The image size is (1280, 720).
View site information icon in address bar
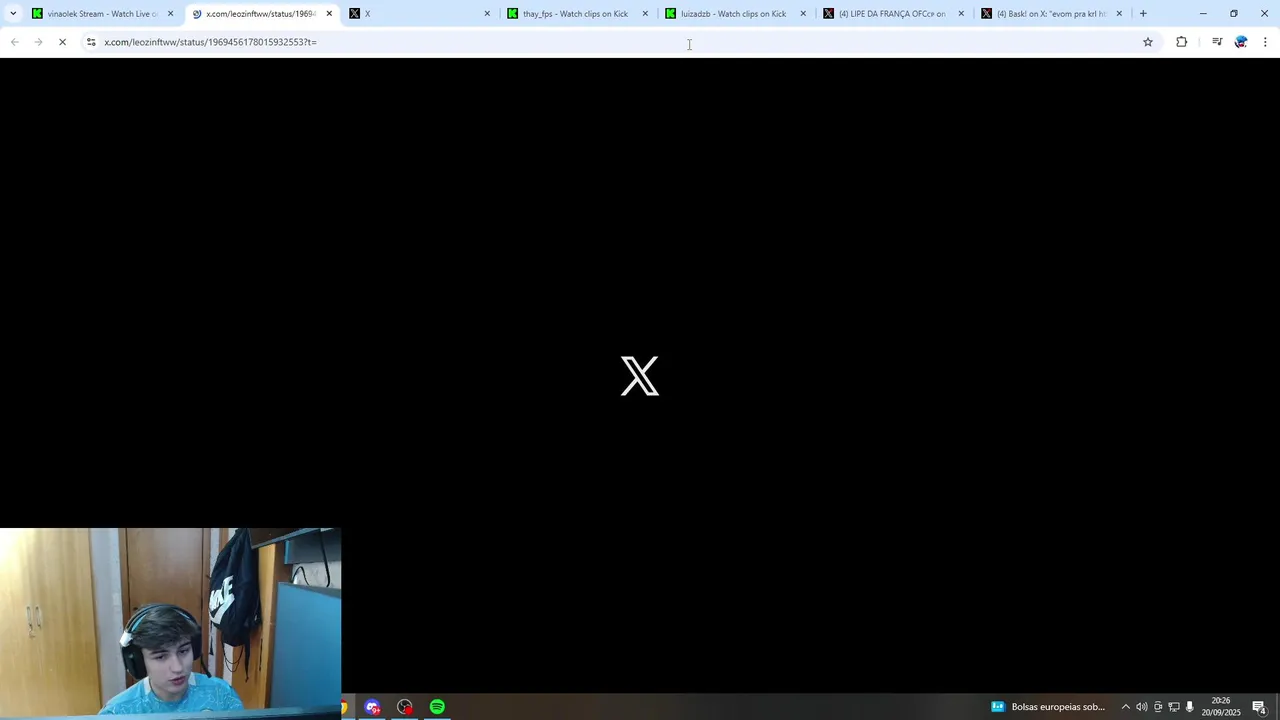coord(91,42)
